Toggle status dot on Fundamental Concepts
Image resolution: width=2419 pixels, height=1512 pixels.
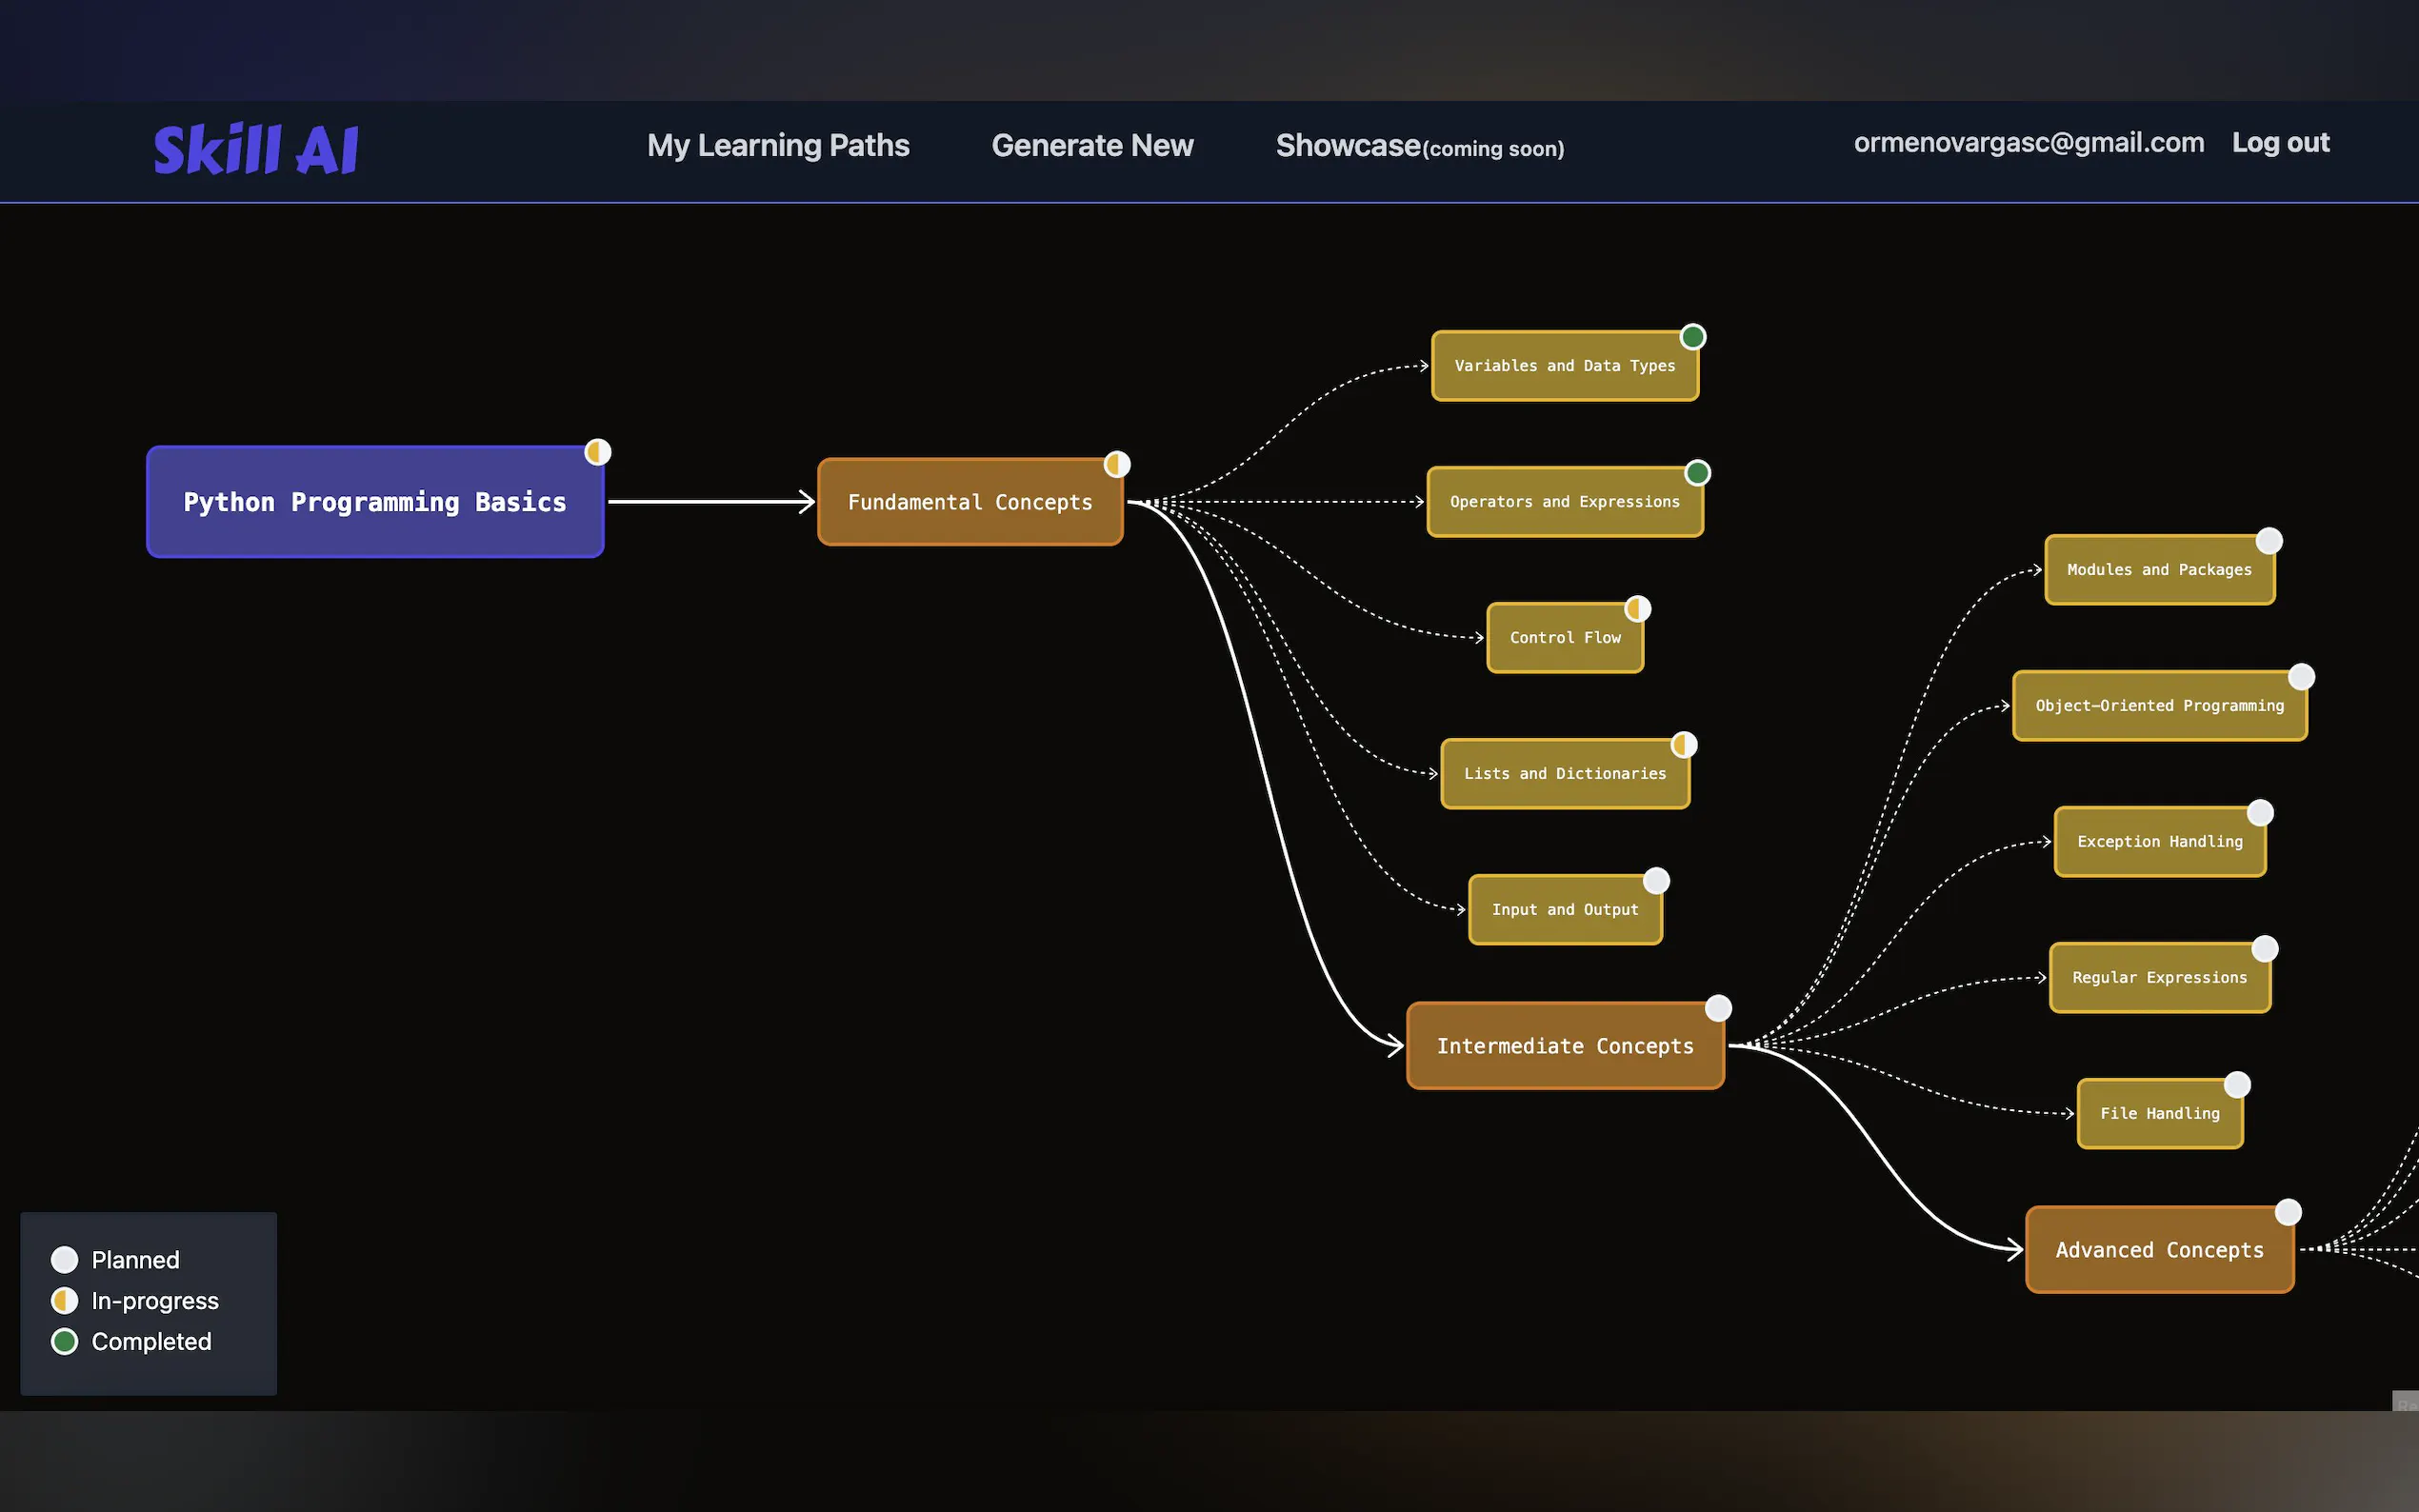[x=1117, y=465]
